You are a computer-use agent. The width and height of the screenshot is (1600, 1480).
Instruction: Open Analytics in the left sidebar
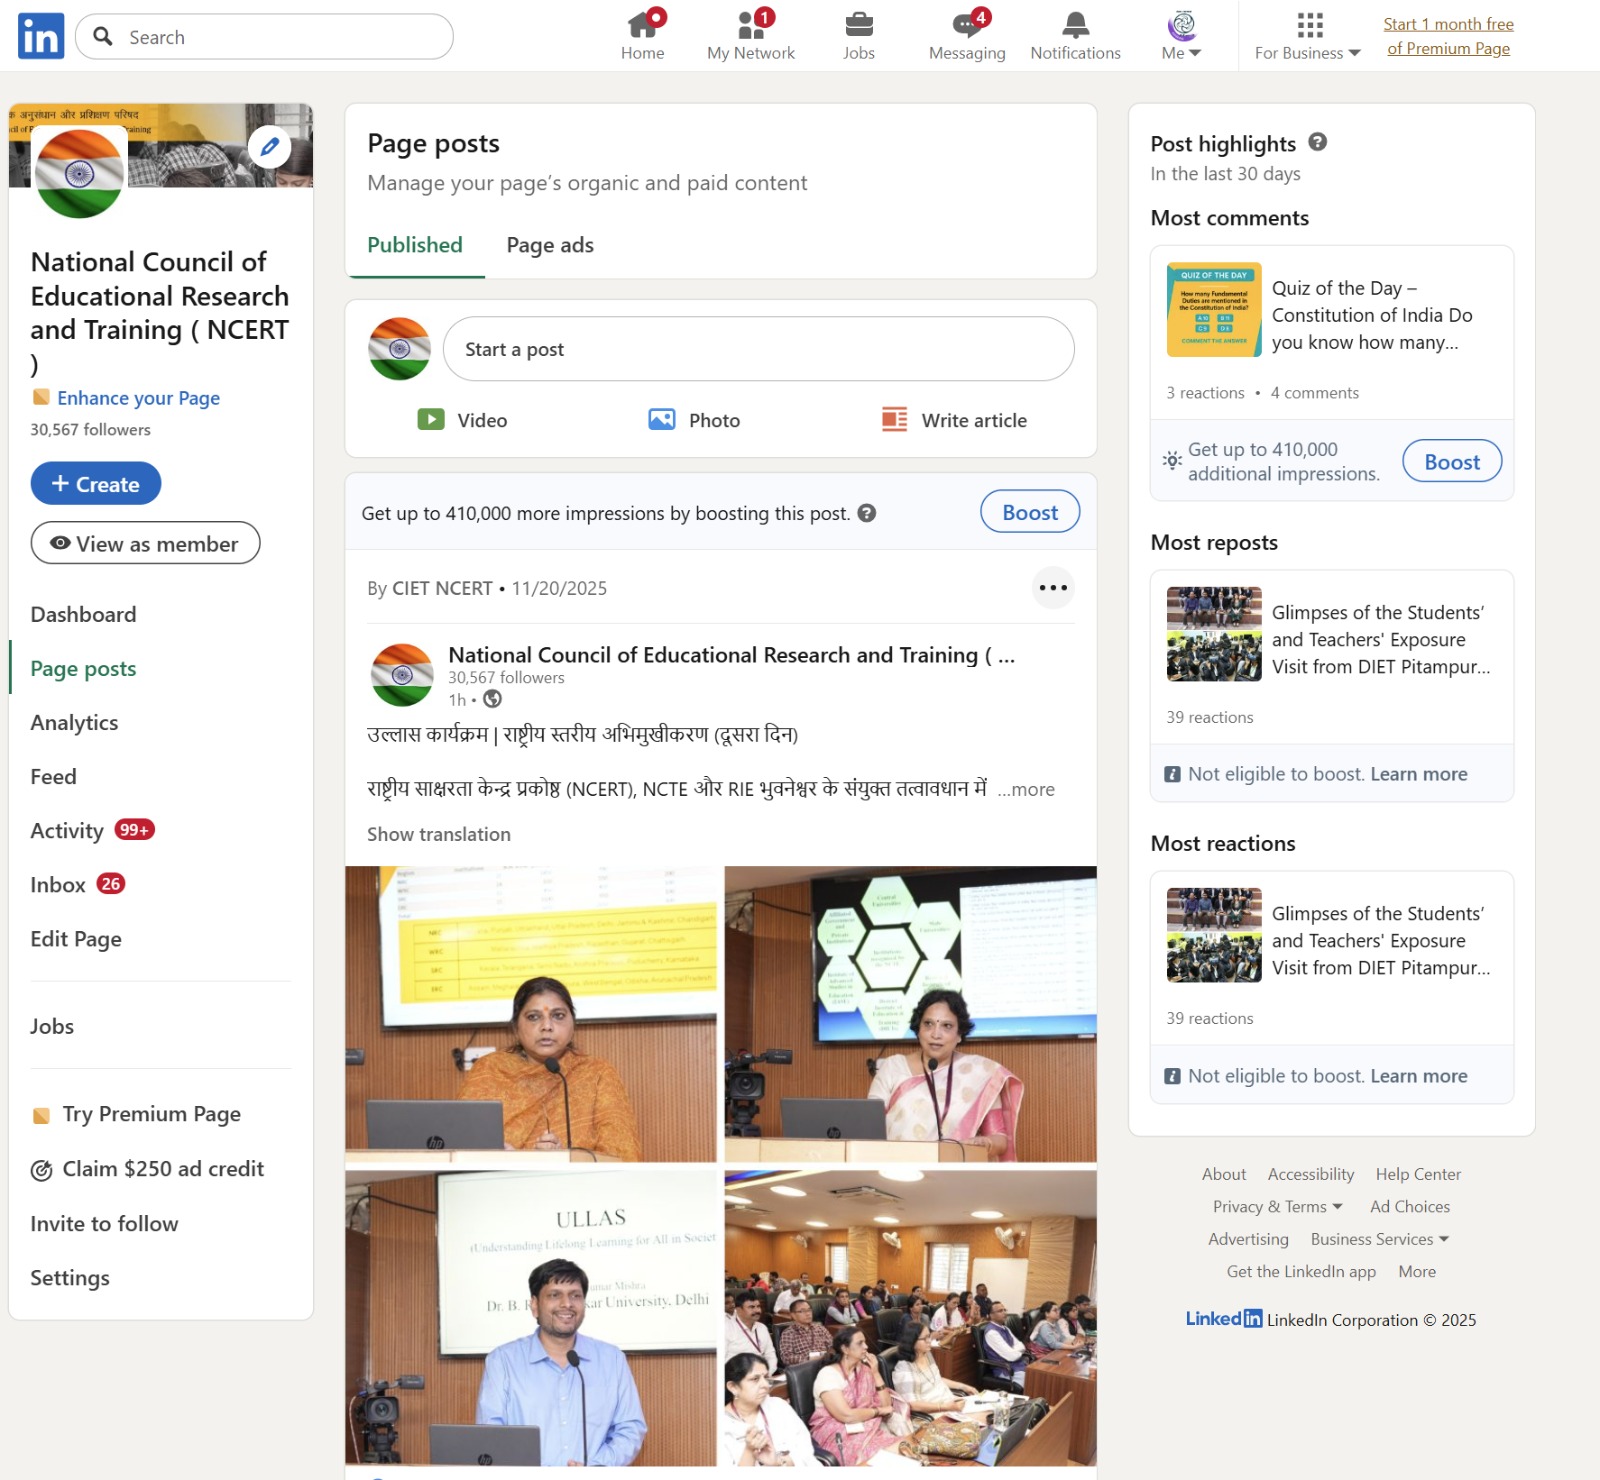74,723
